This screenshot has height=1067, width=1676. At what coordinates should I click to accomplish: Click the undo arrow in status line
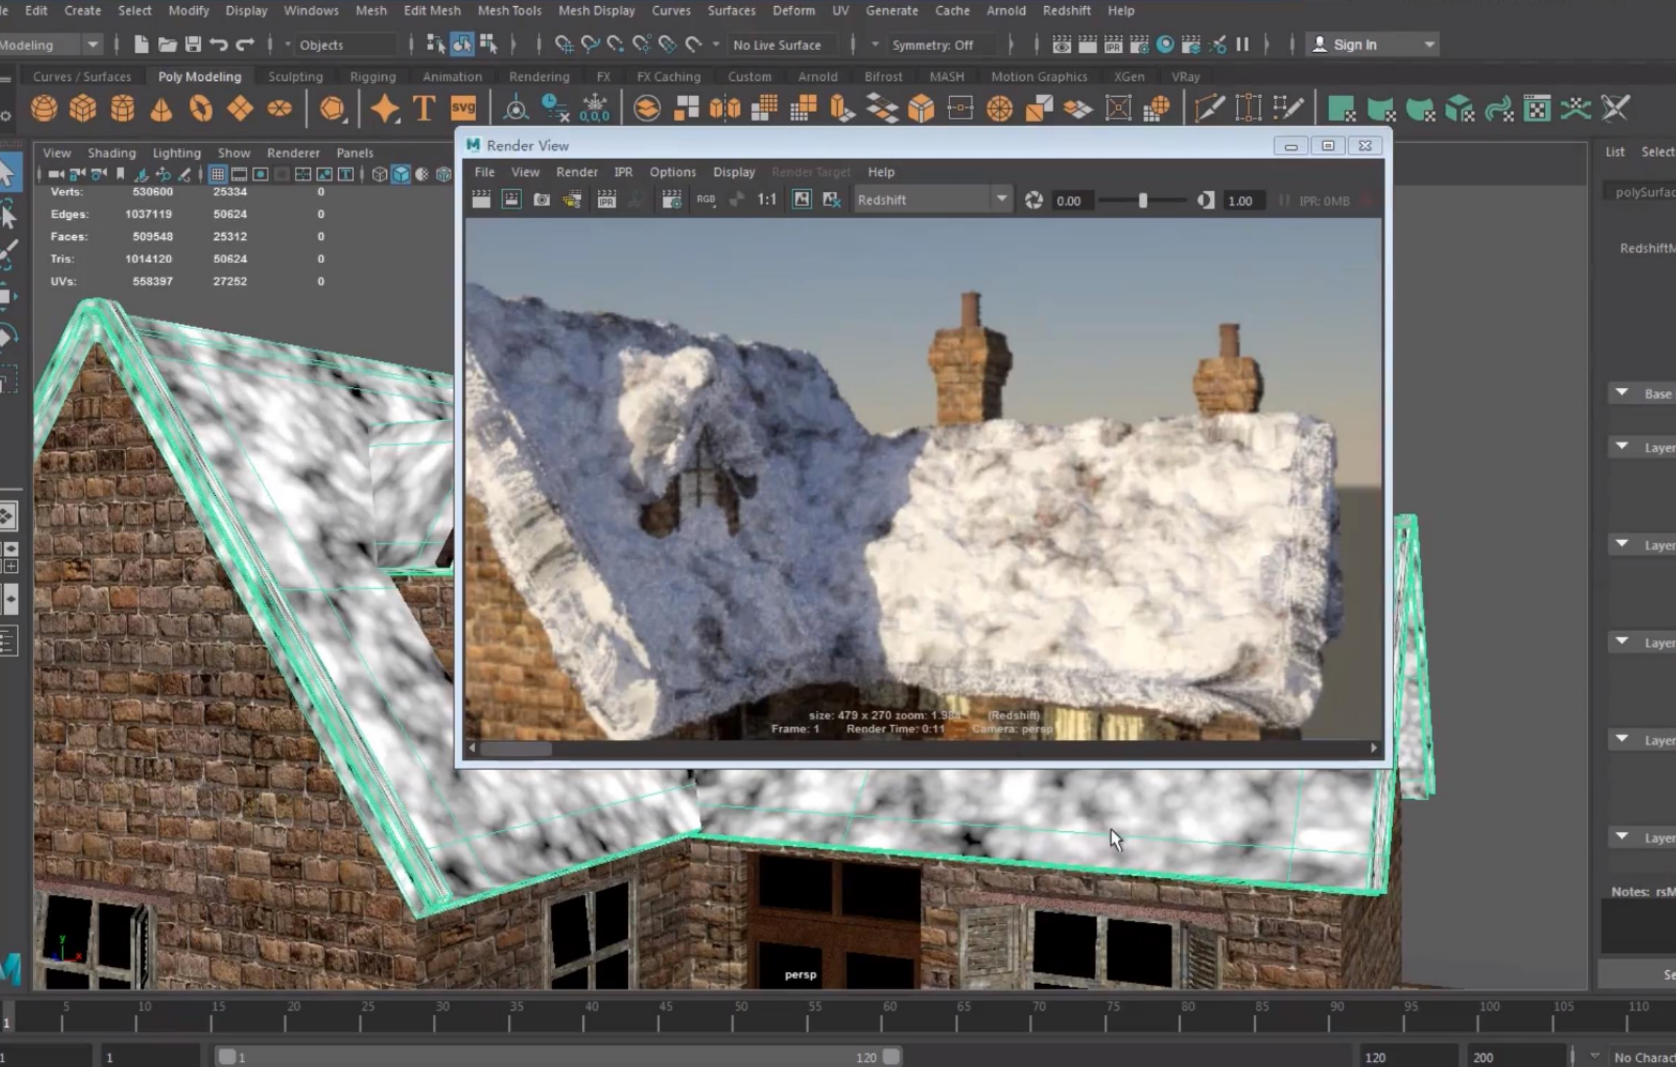pos(219,45)
